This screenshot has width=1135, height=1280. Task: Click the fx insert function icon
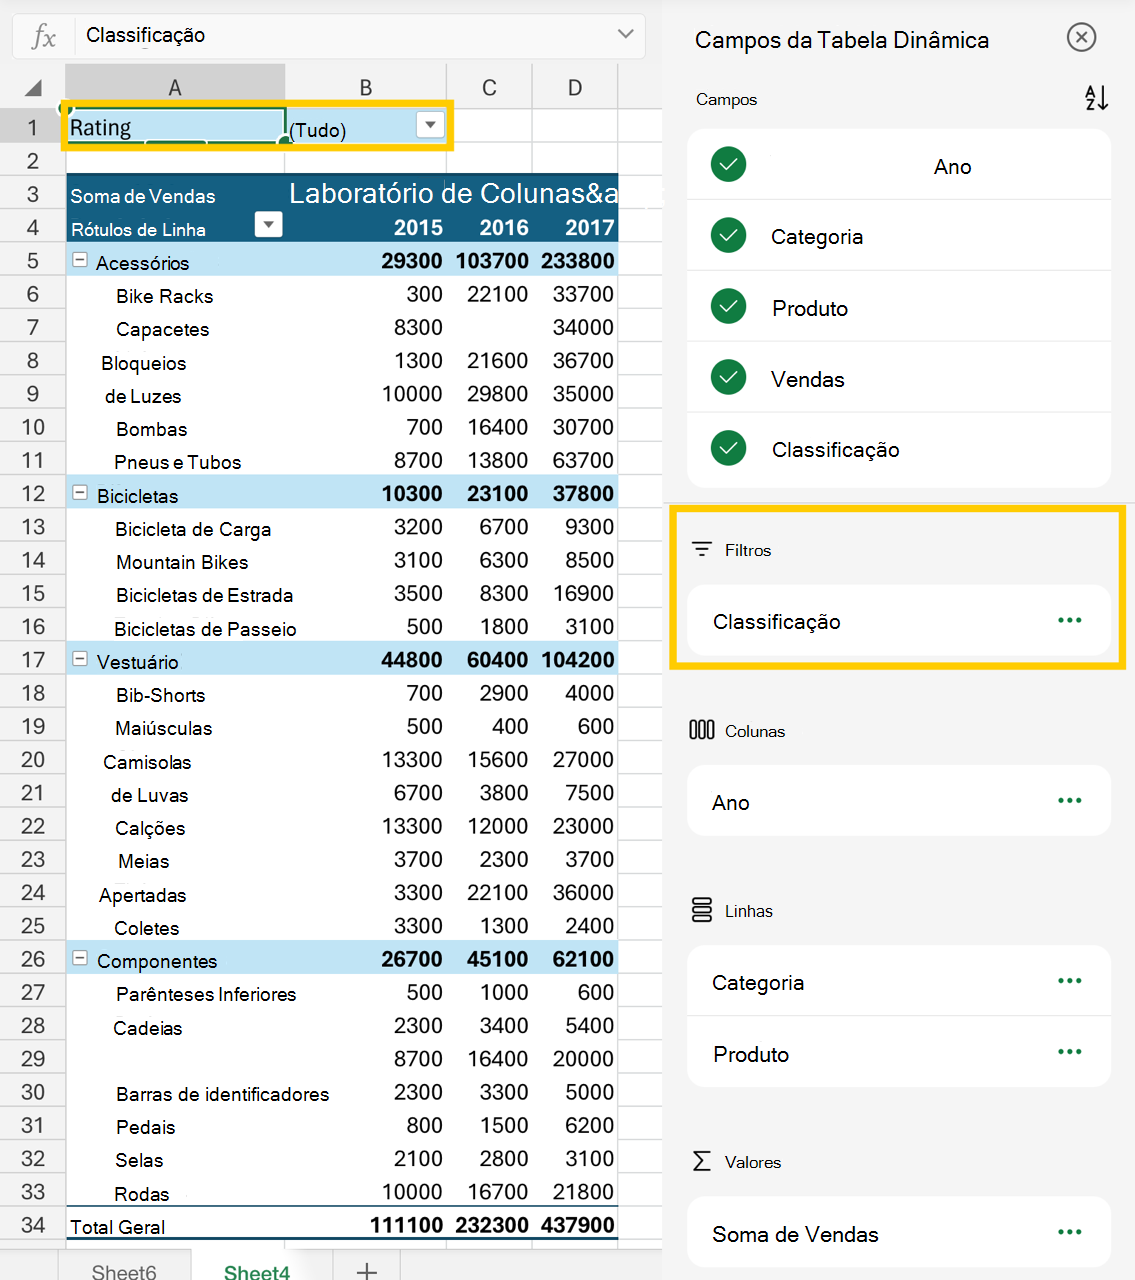pyautogui.click(x=43, y=36)
